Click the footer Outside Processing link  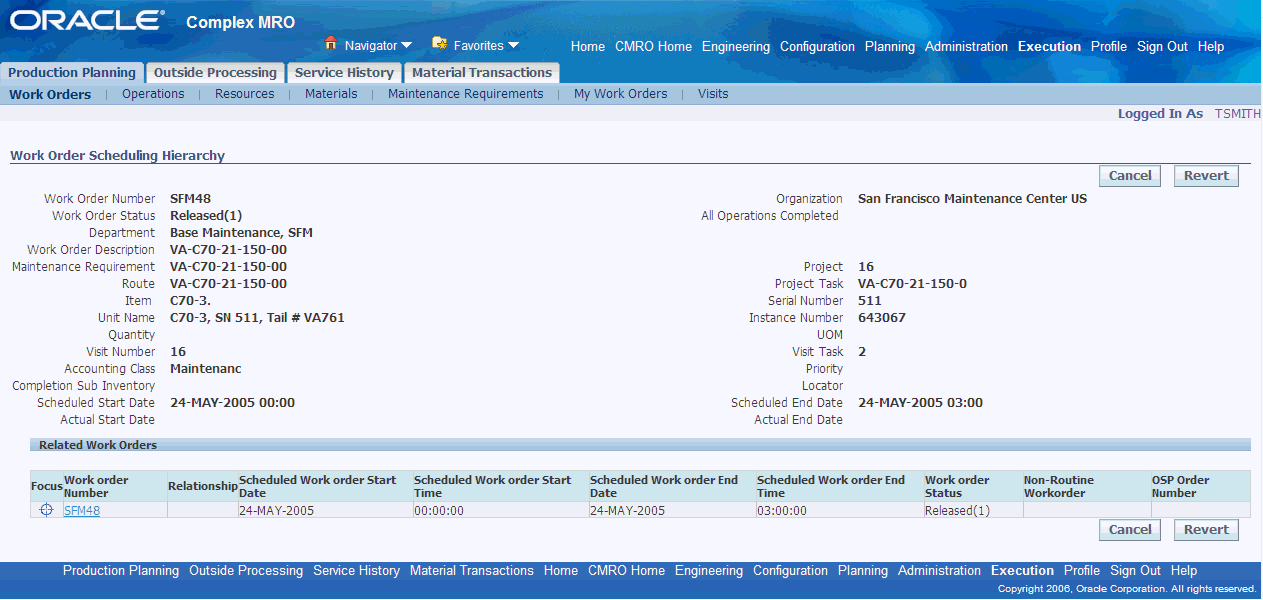[x=246, y=571]
